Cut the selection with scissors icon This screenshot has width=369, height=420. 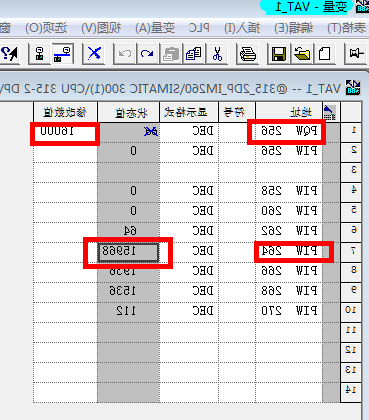click(x=217, y=53)
